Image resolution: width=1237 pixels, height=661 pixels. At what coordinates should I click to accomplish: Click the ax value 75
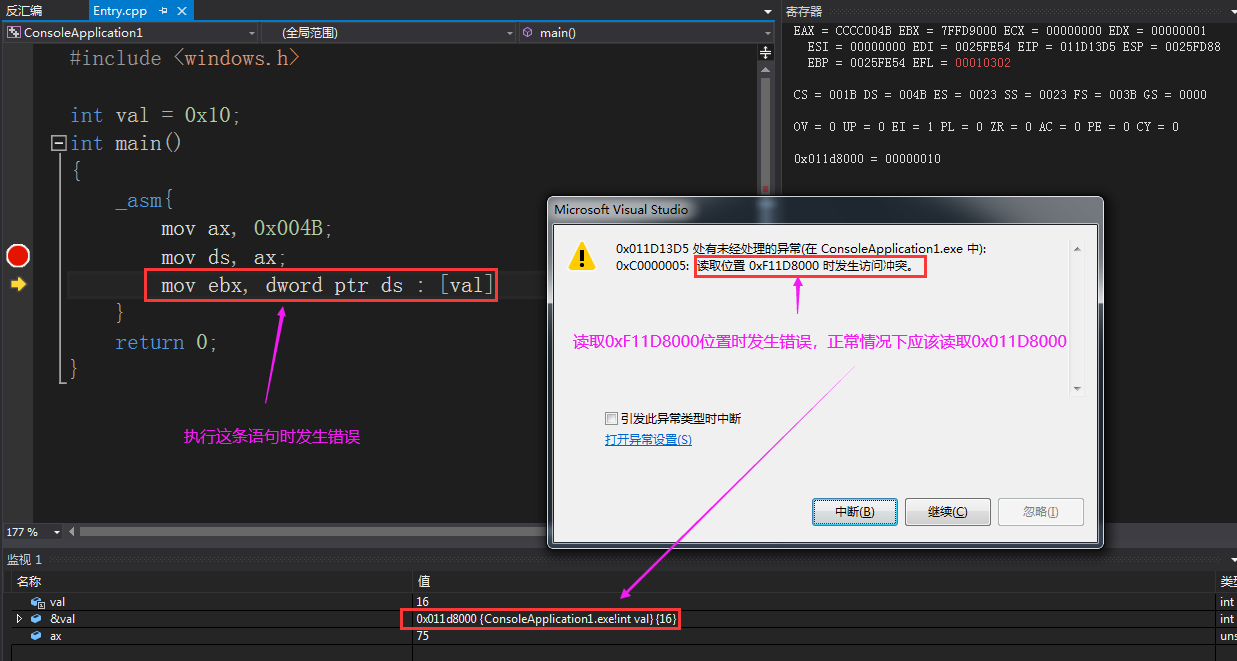pos(423,636)
